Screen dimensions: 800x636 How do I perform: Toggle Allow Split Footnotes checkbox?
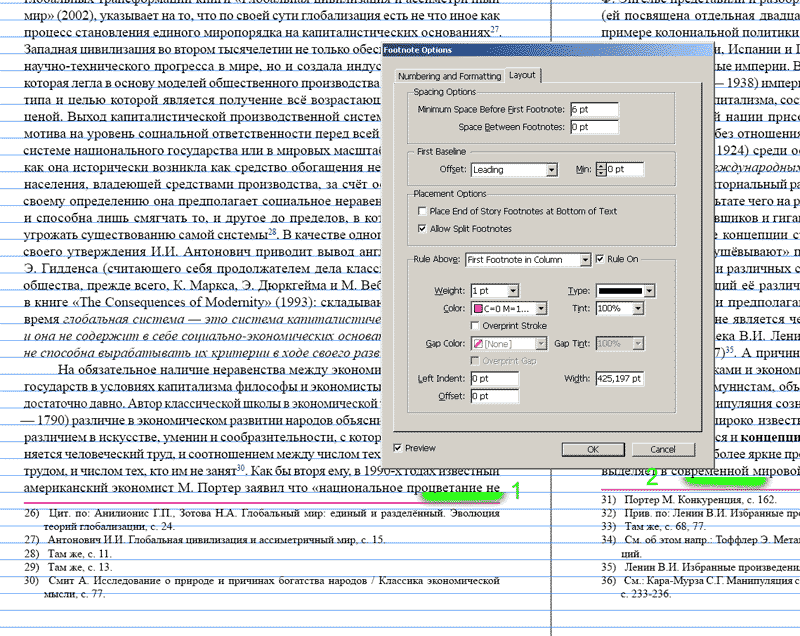[x=422, y=229]
